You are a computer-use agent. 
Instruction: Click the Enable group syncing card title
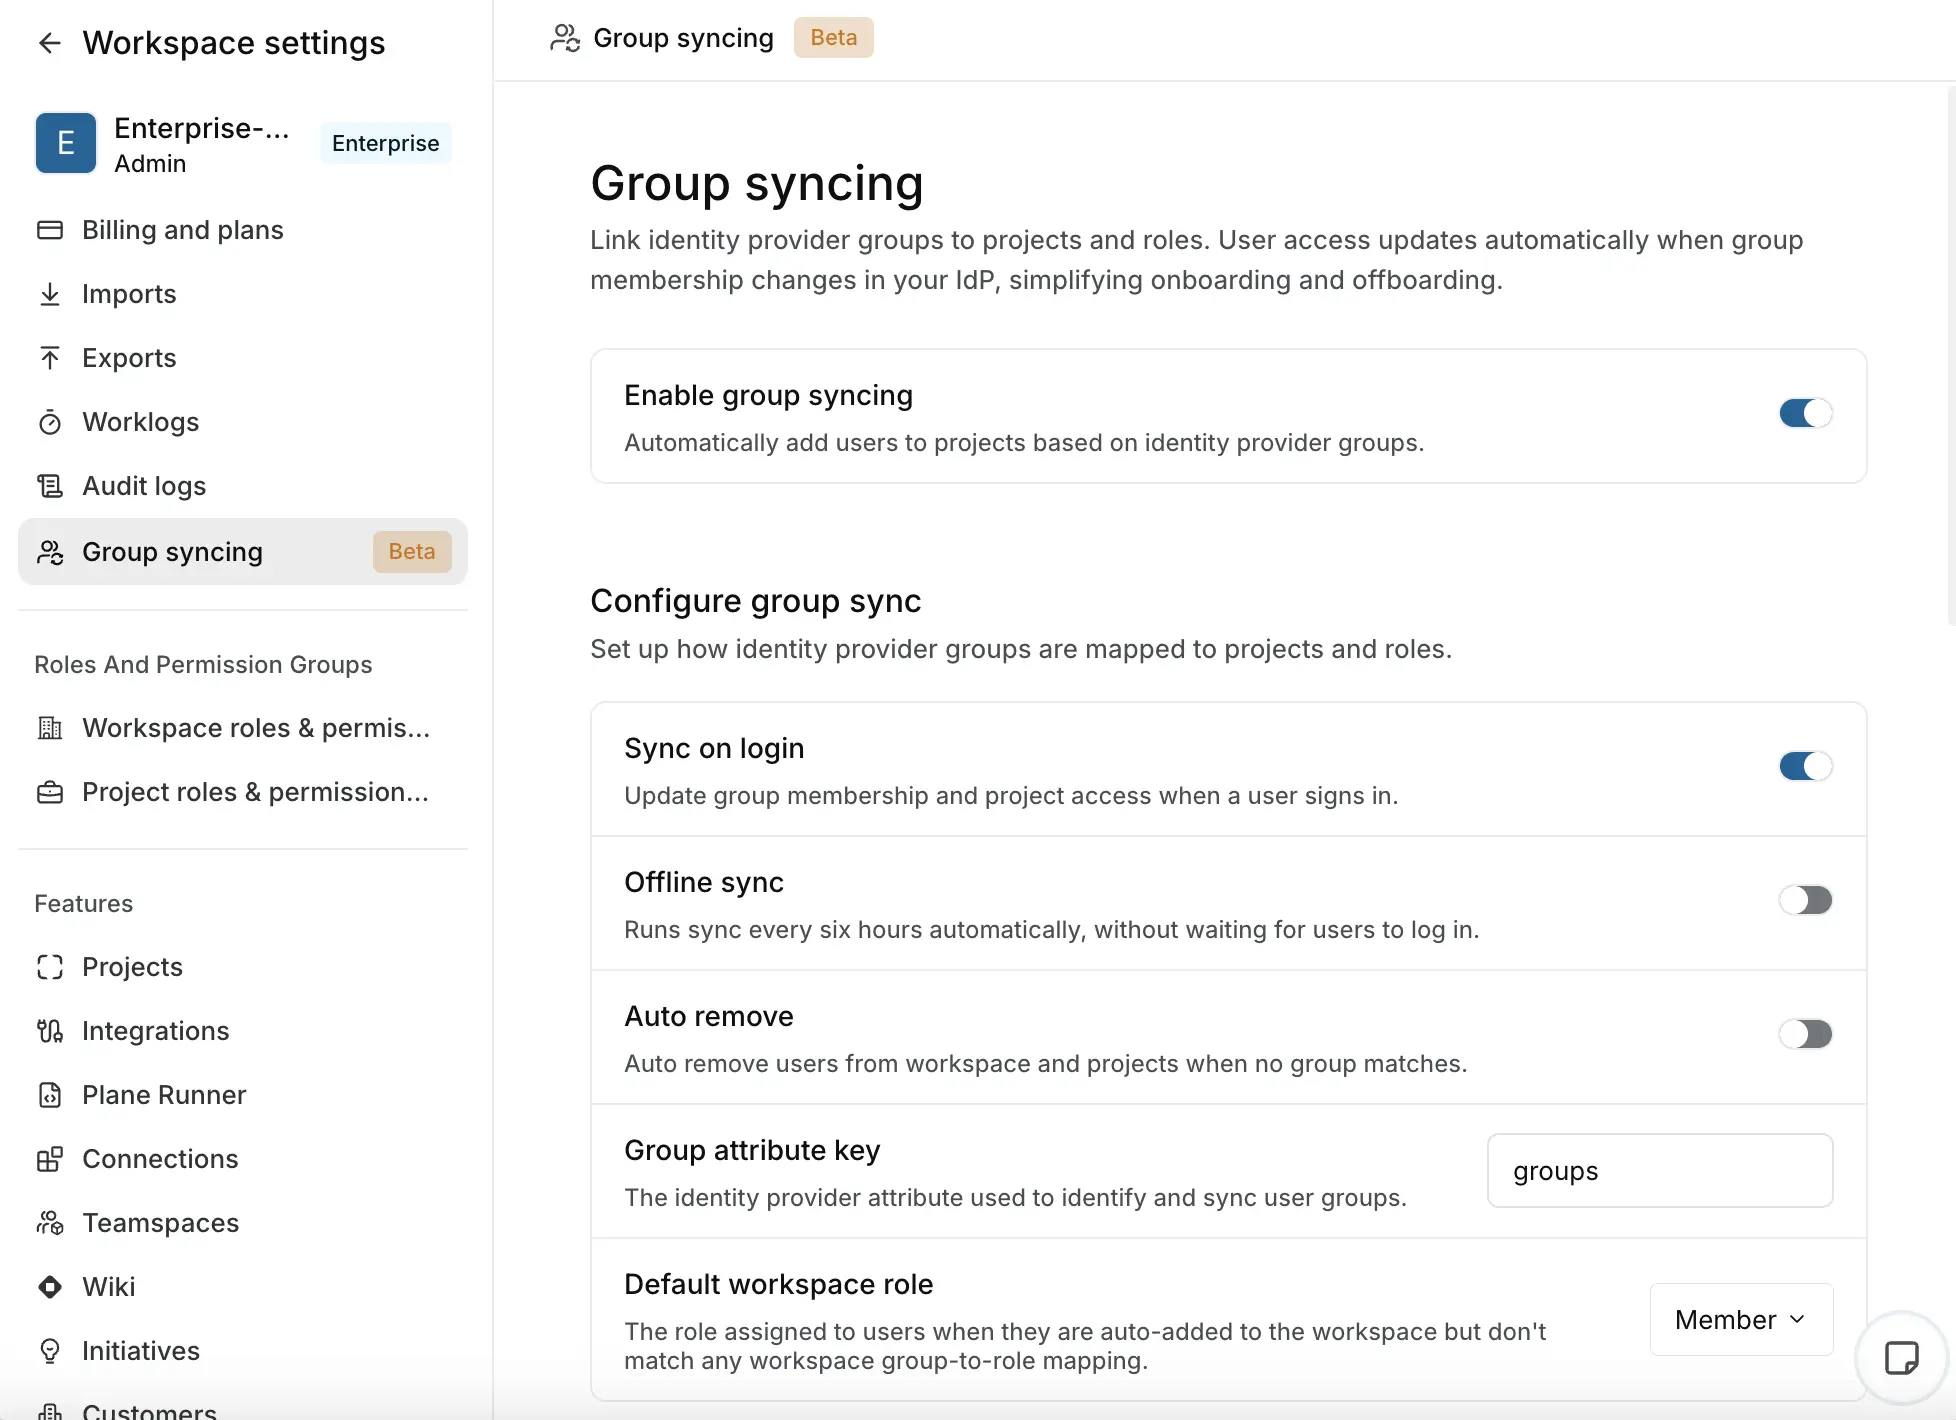point(768,395)
